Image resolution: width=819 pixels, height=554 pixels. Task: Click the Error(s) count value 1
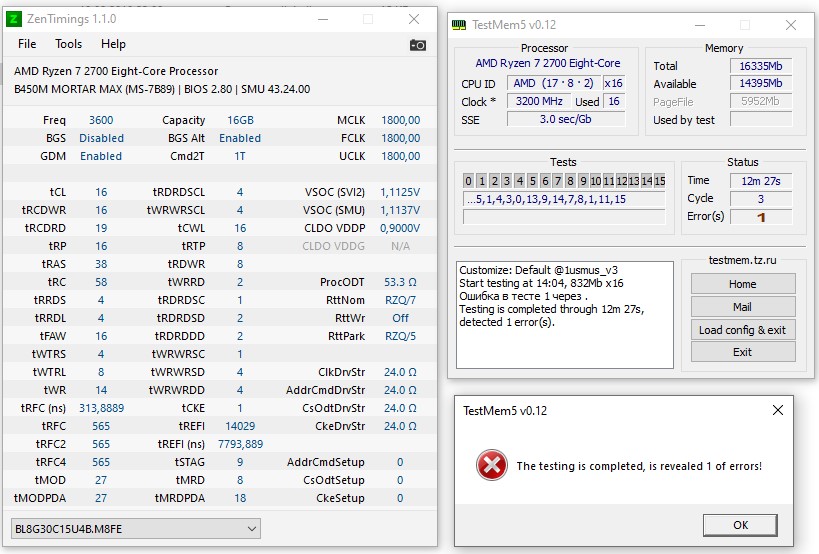coord(760,216)
